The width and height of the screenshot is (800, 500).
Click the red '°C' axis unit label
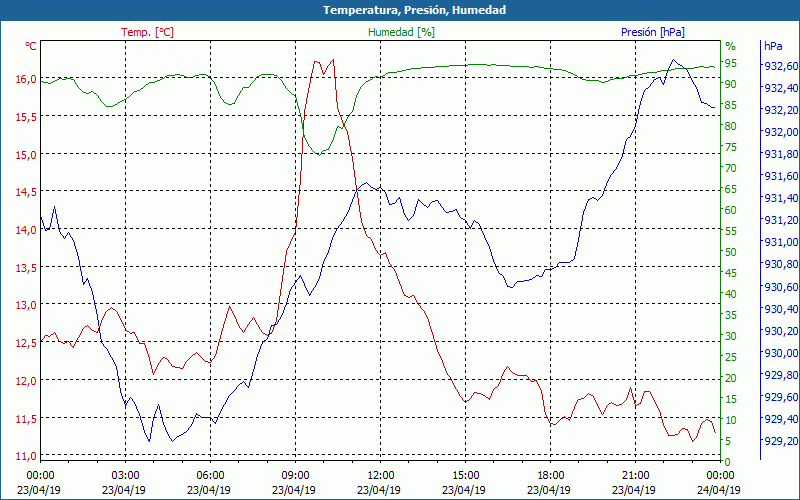pyautogui.click(x=31, y=46)
